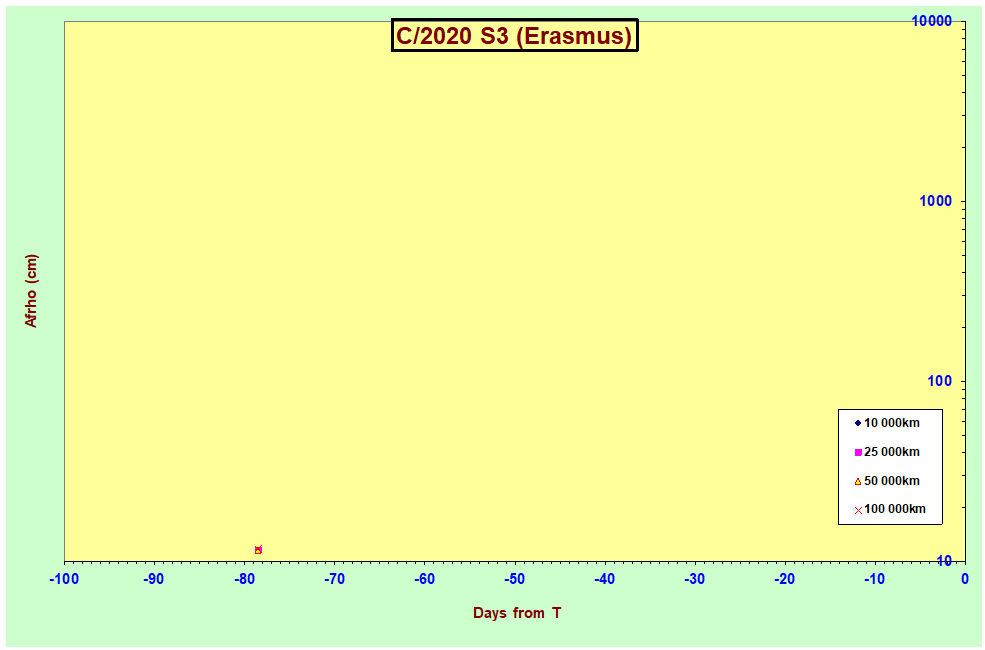Click the magenta square legend marker
The width and height of the screenshot is (985, 650).
(858, 452)
